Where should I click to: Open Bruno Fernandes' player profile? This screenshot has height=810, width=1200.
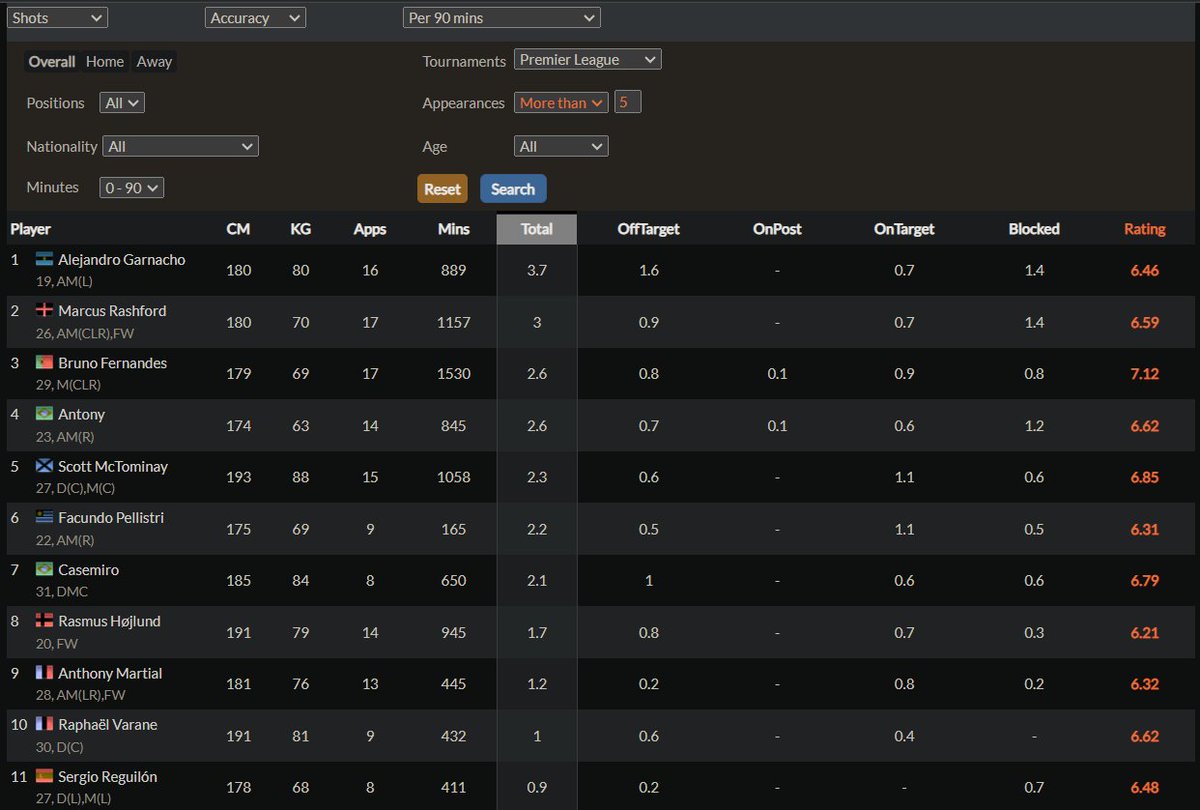click(x=112, y=363)
